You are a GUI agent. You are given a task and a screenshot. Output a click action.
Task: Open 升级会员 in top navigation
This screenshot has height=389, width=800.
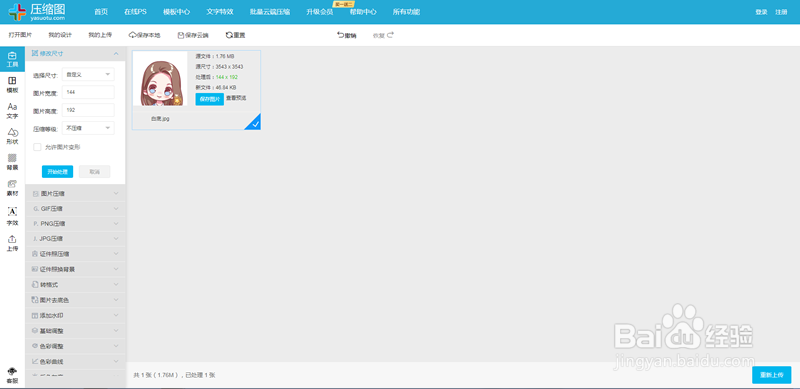point(320,12)
